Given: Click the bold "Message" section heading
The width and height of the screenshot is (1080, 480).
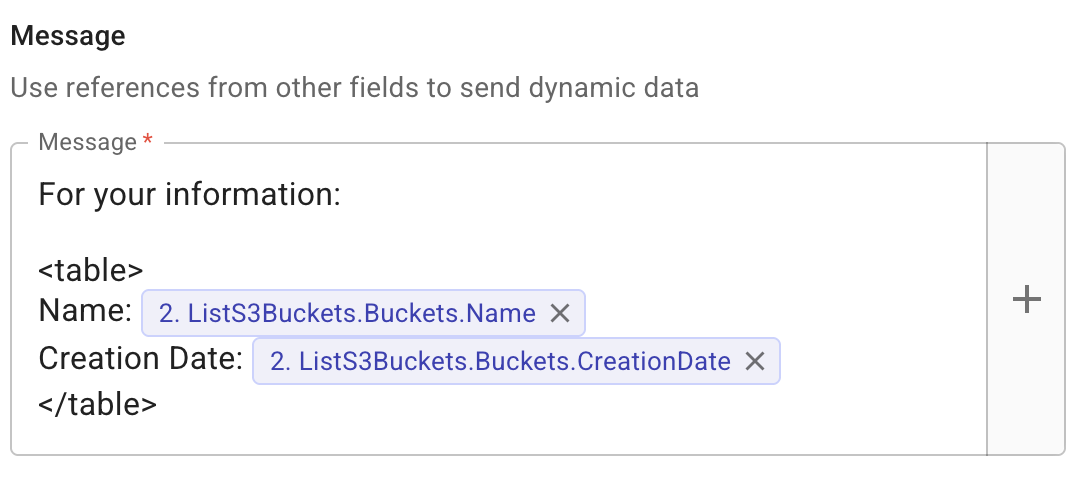Looking at the screenshot, I should pos(68,36).
